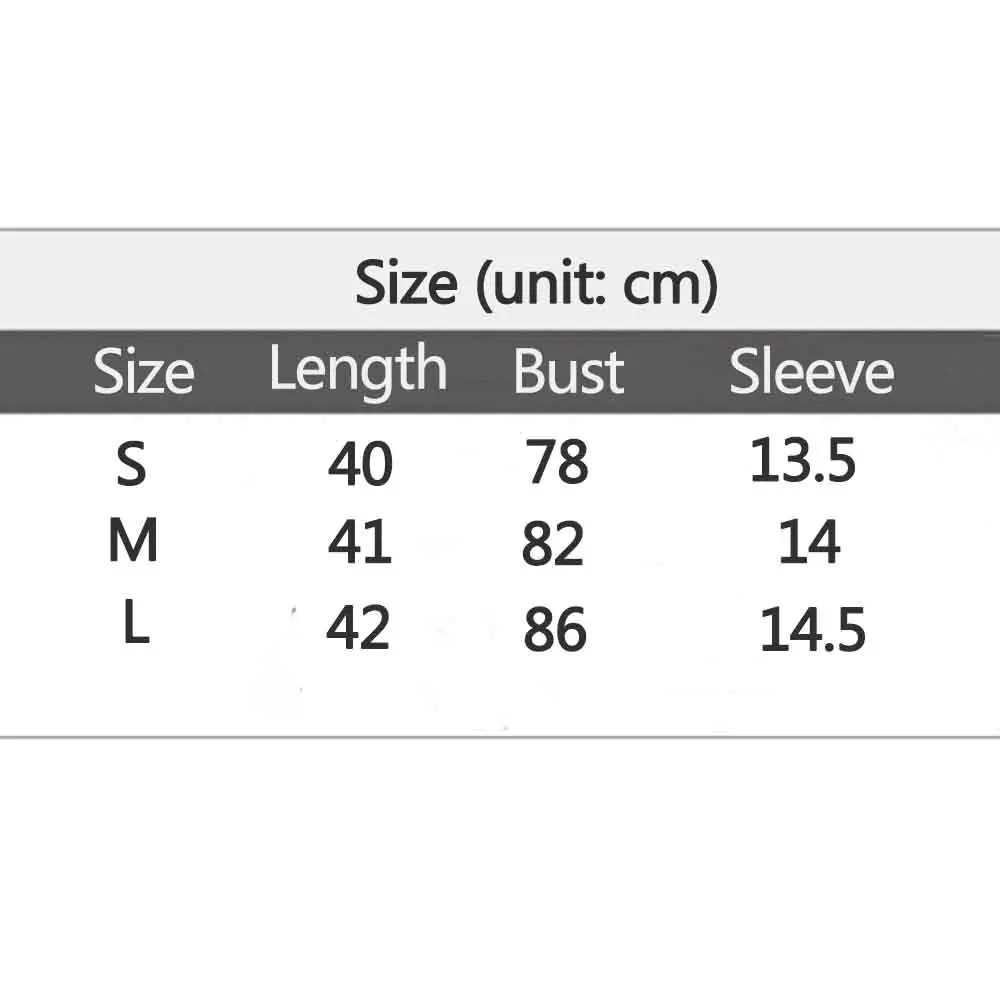Image resolution: width=1000 pixels, height=1000 pixels.
Task: Click the Sleeve column header
Action: [x=811, y=372]
